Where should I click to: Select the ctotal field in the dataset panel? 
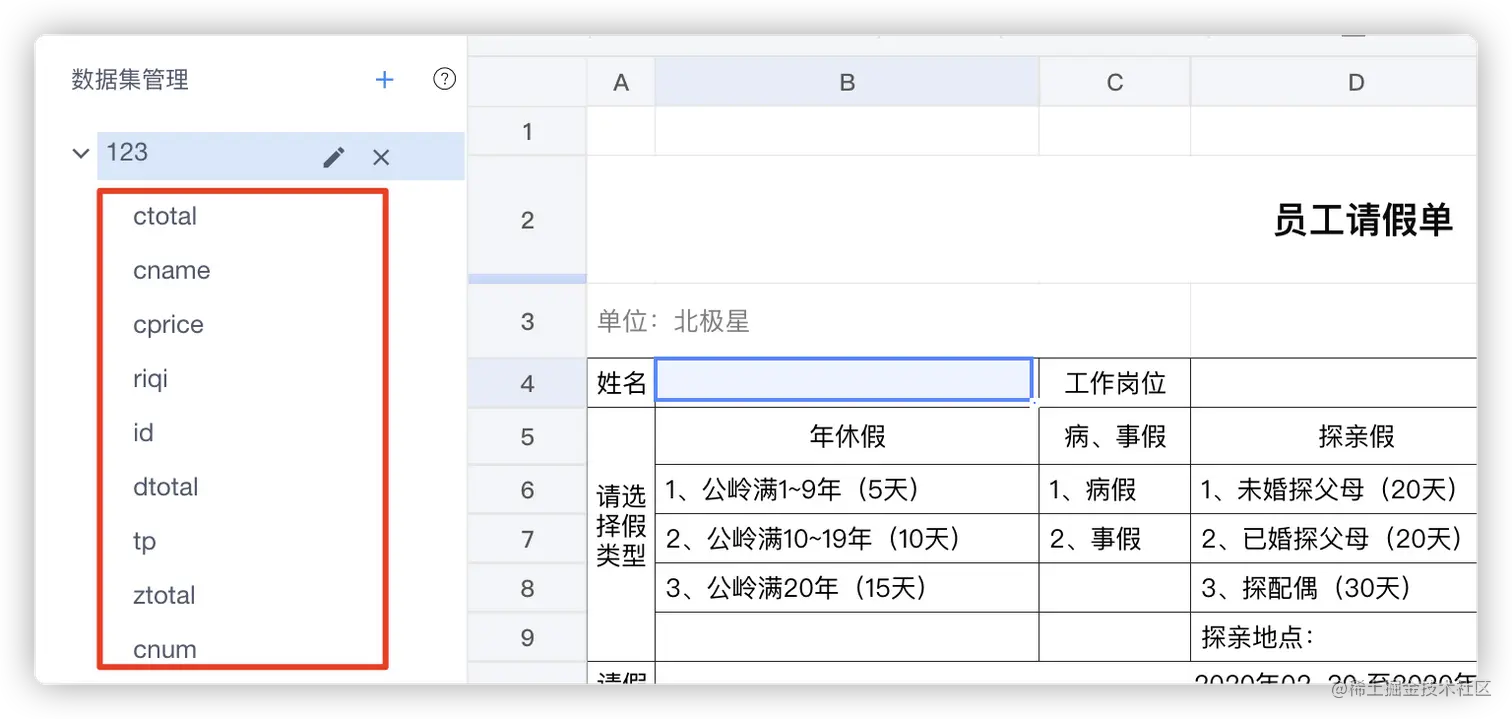[x=164, y=215]
